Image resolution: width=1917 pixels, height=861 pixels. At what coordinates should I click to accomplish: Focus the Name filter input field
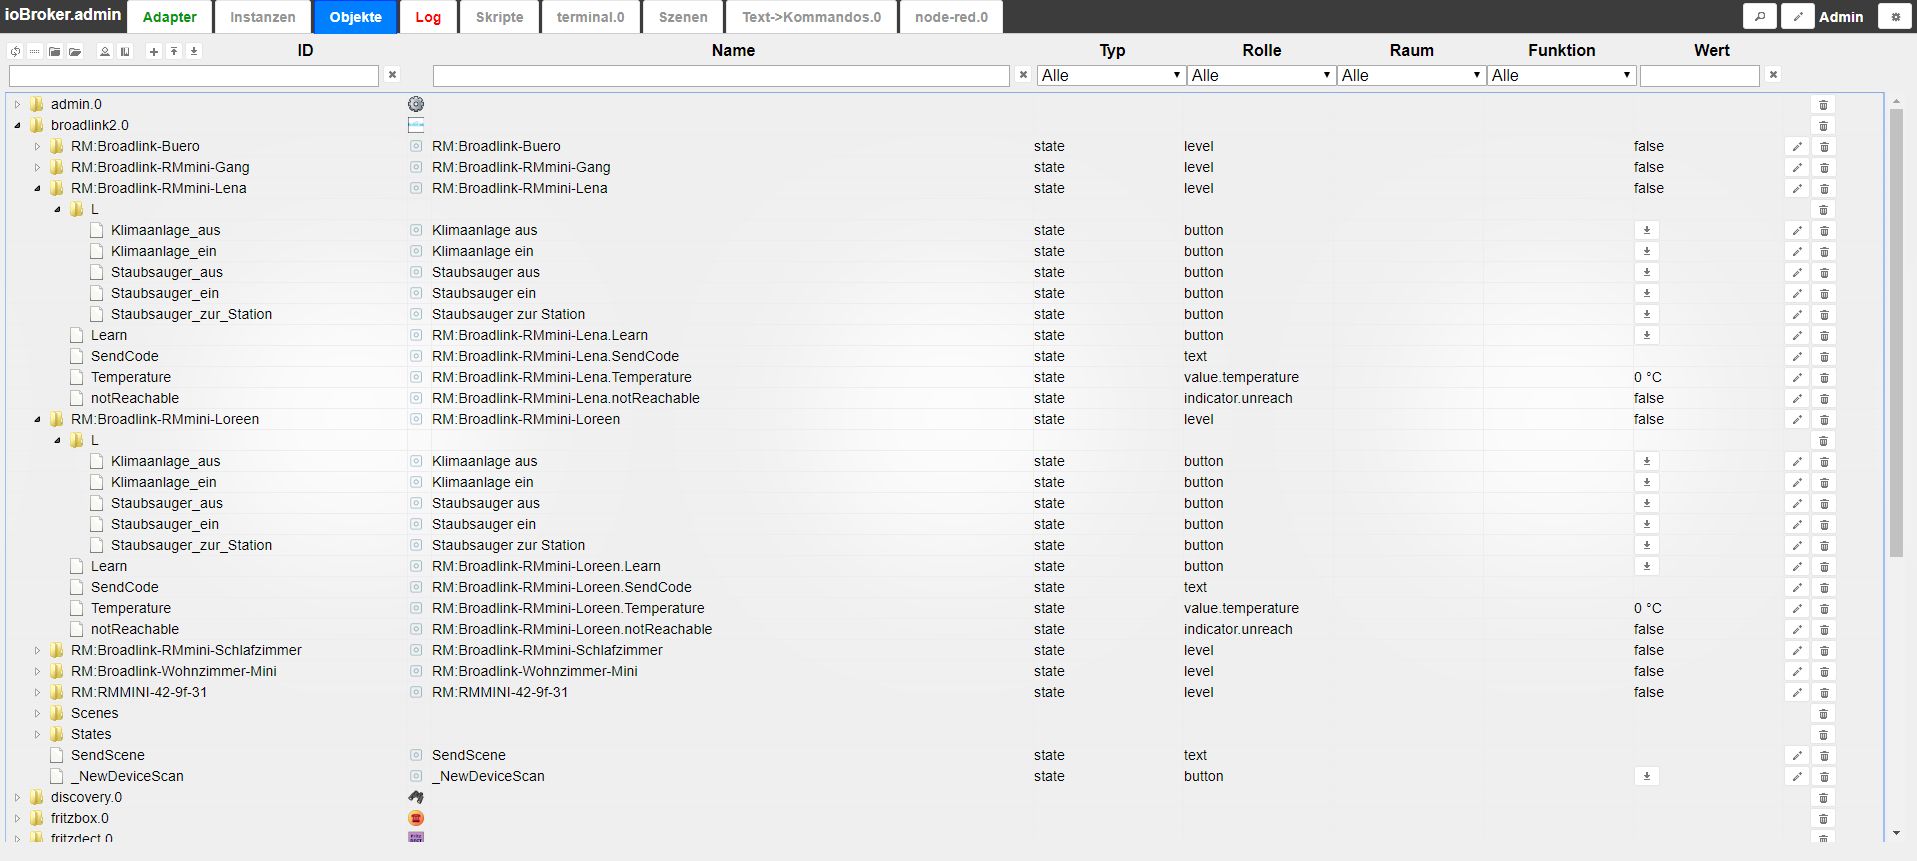pyautogui.click(x=721, y=75)
